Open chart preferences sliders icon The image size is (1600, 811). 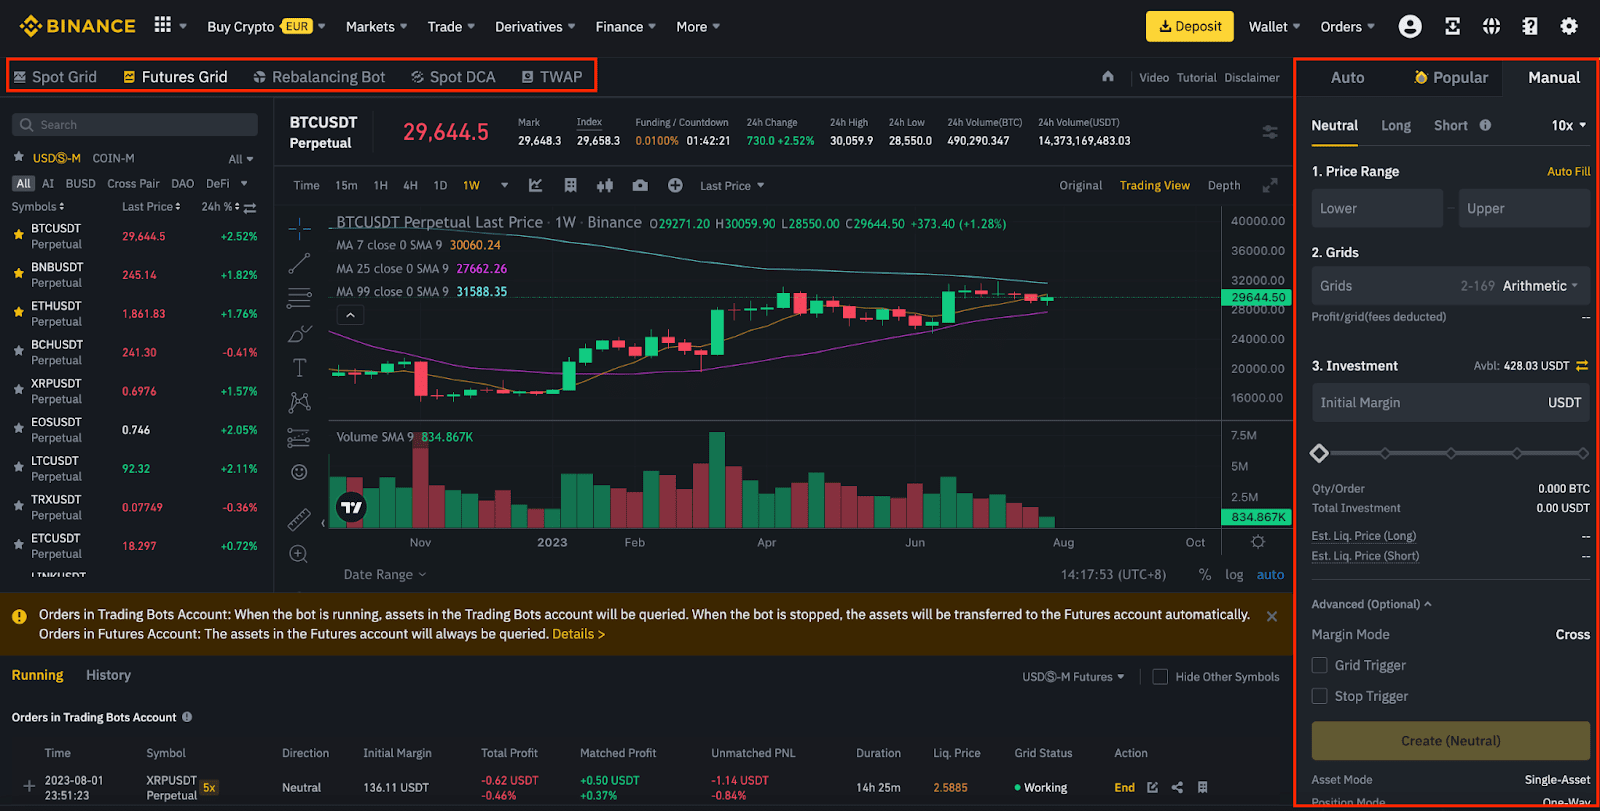[x=1270, y=132]
